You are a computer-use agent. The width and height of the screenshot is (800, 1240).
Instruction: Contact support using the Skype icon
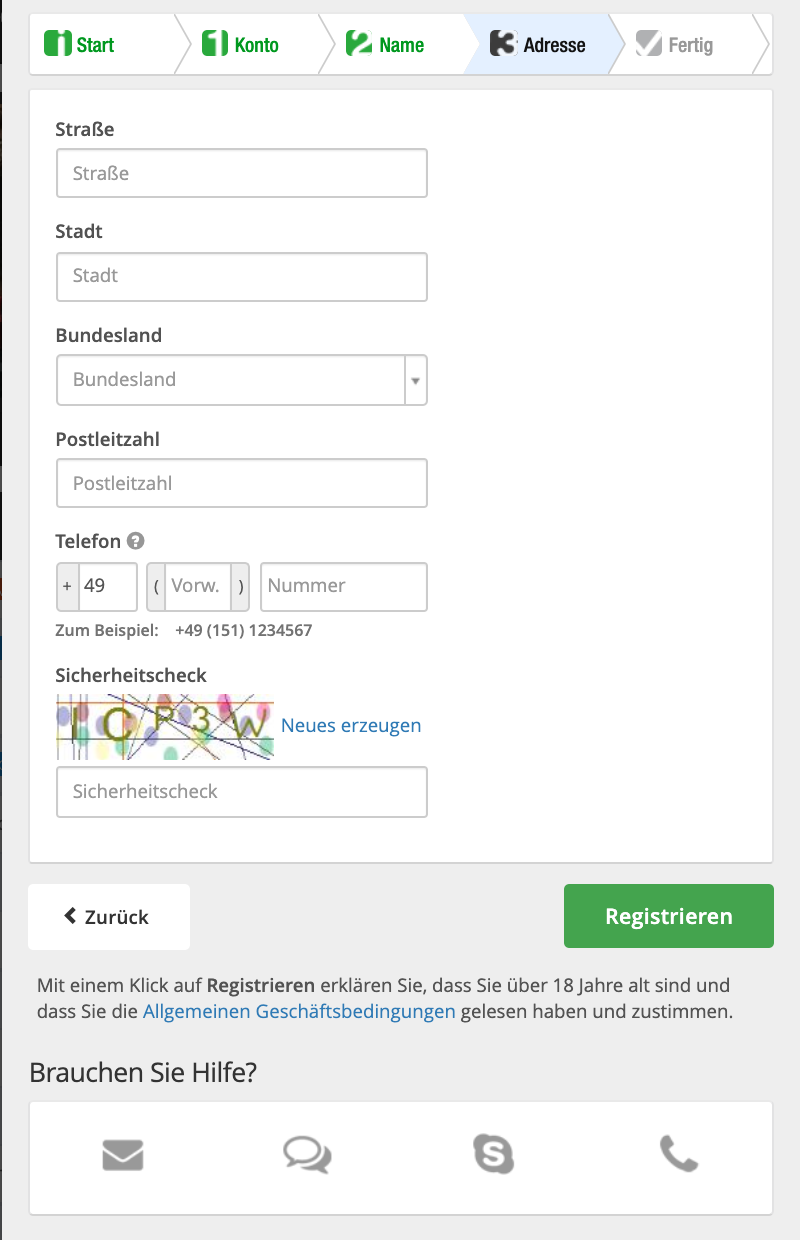coord(493,1154)
